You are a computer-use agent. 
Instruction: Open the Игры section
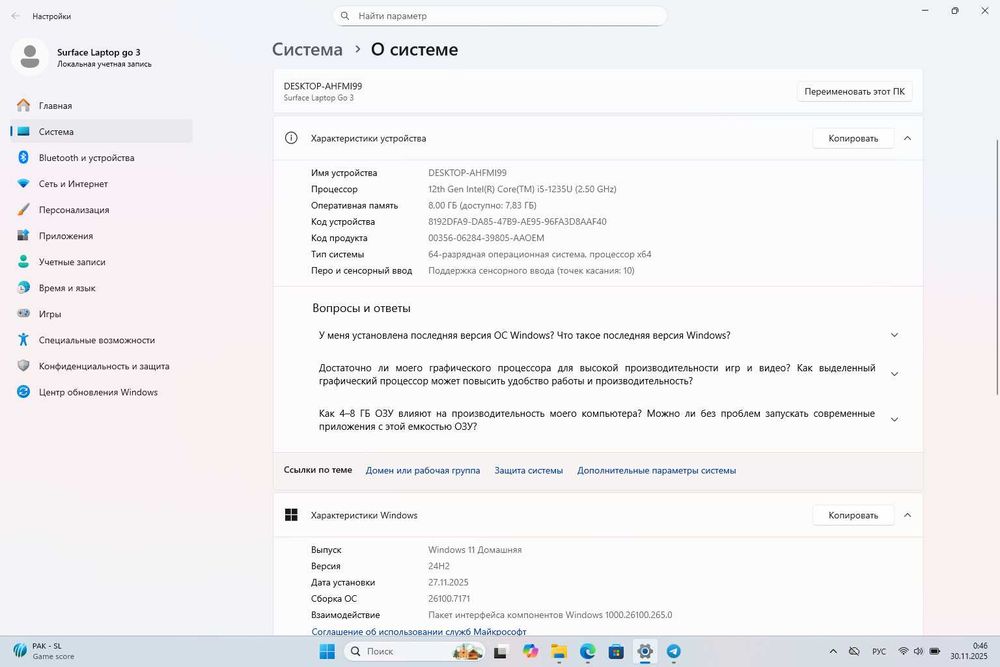(102, 314)
